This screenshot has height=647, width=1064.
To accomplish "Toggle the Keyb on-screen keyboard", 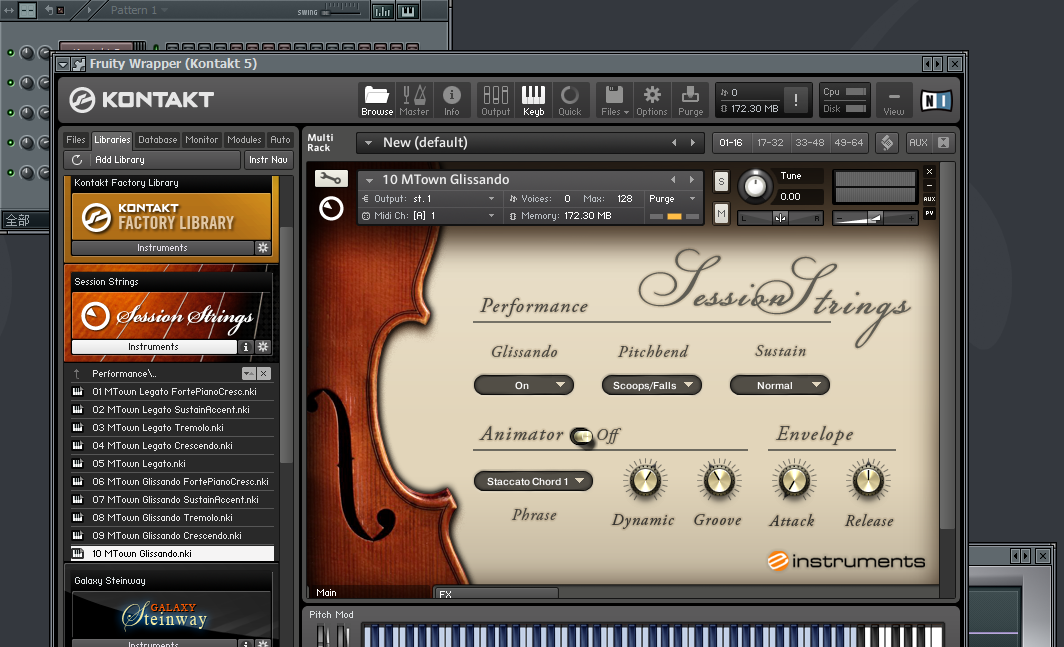I will 533,100.
